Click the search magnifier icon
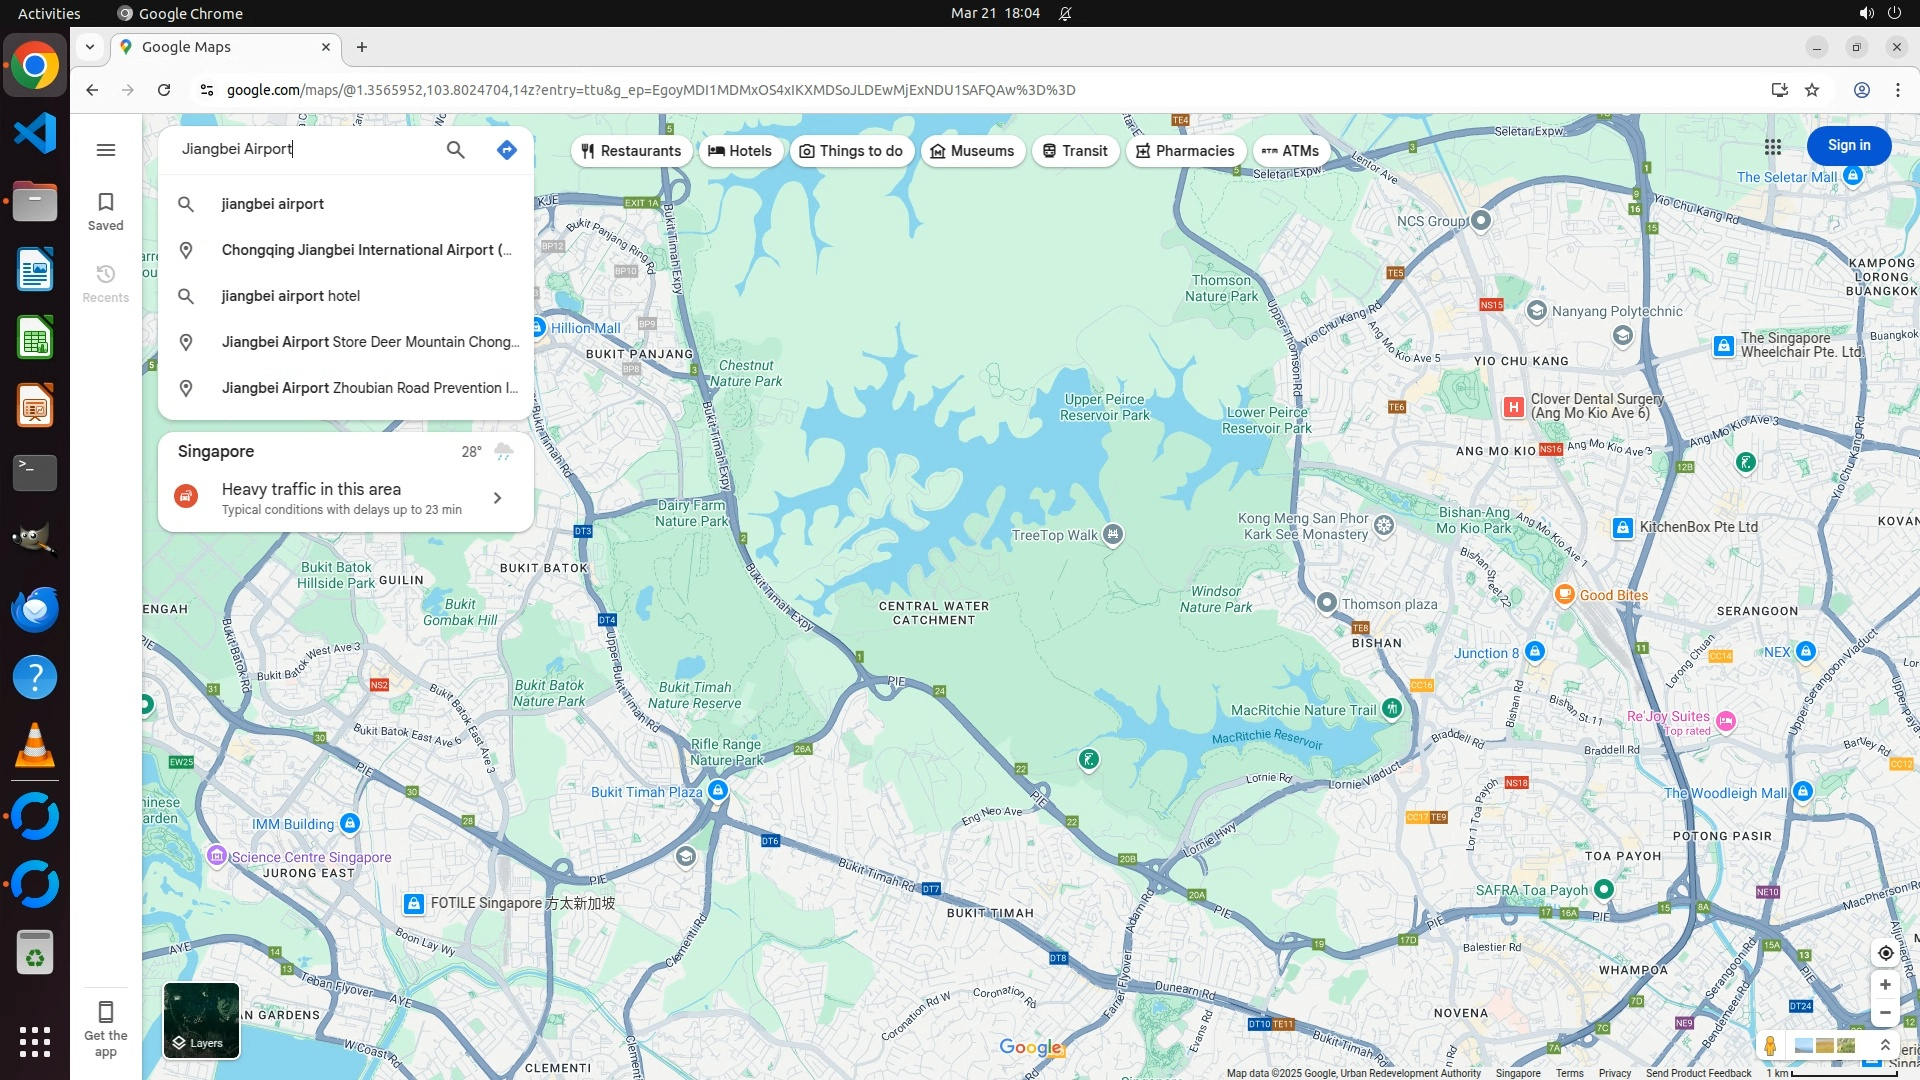This screenshot has height=1080, width=1920. (455, 150)
